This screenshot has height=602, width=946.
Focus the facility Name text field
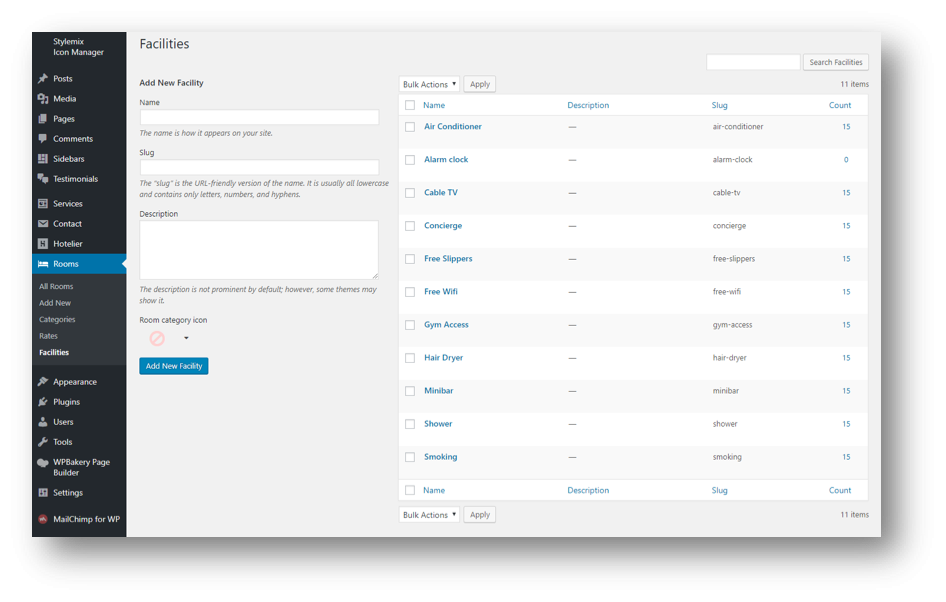(259, 117)
